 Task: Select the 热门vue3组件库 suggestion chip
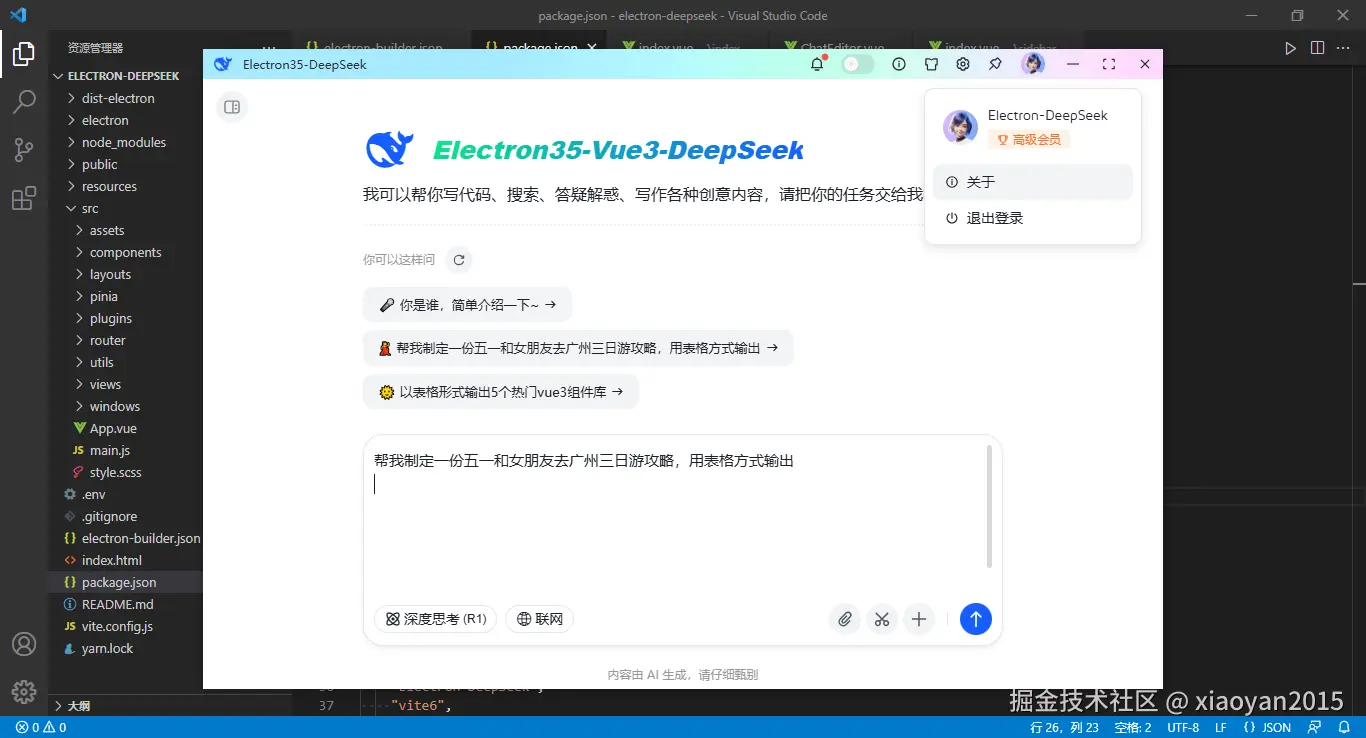pos(501,392)
